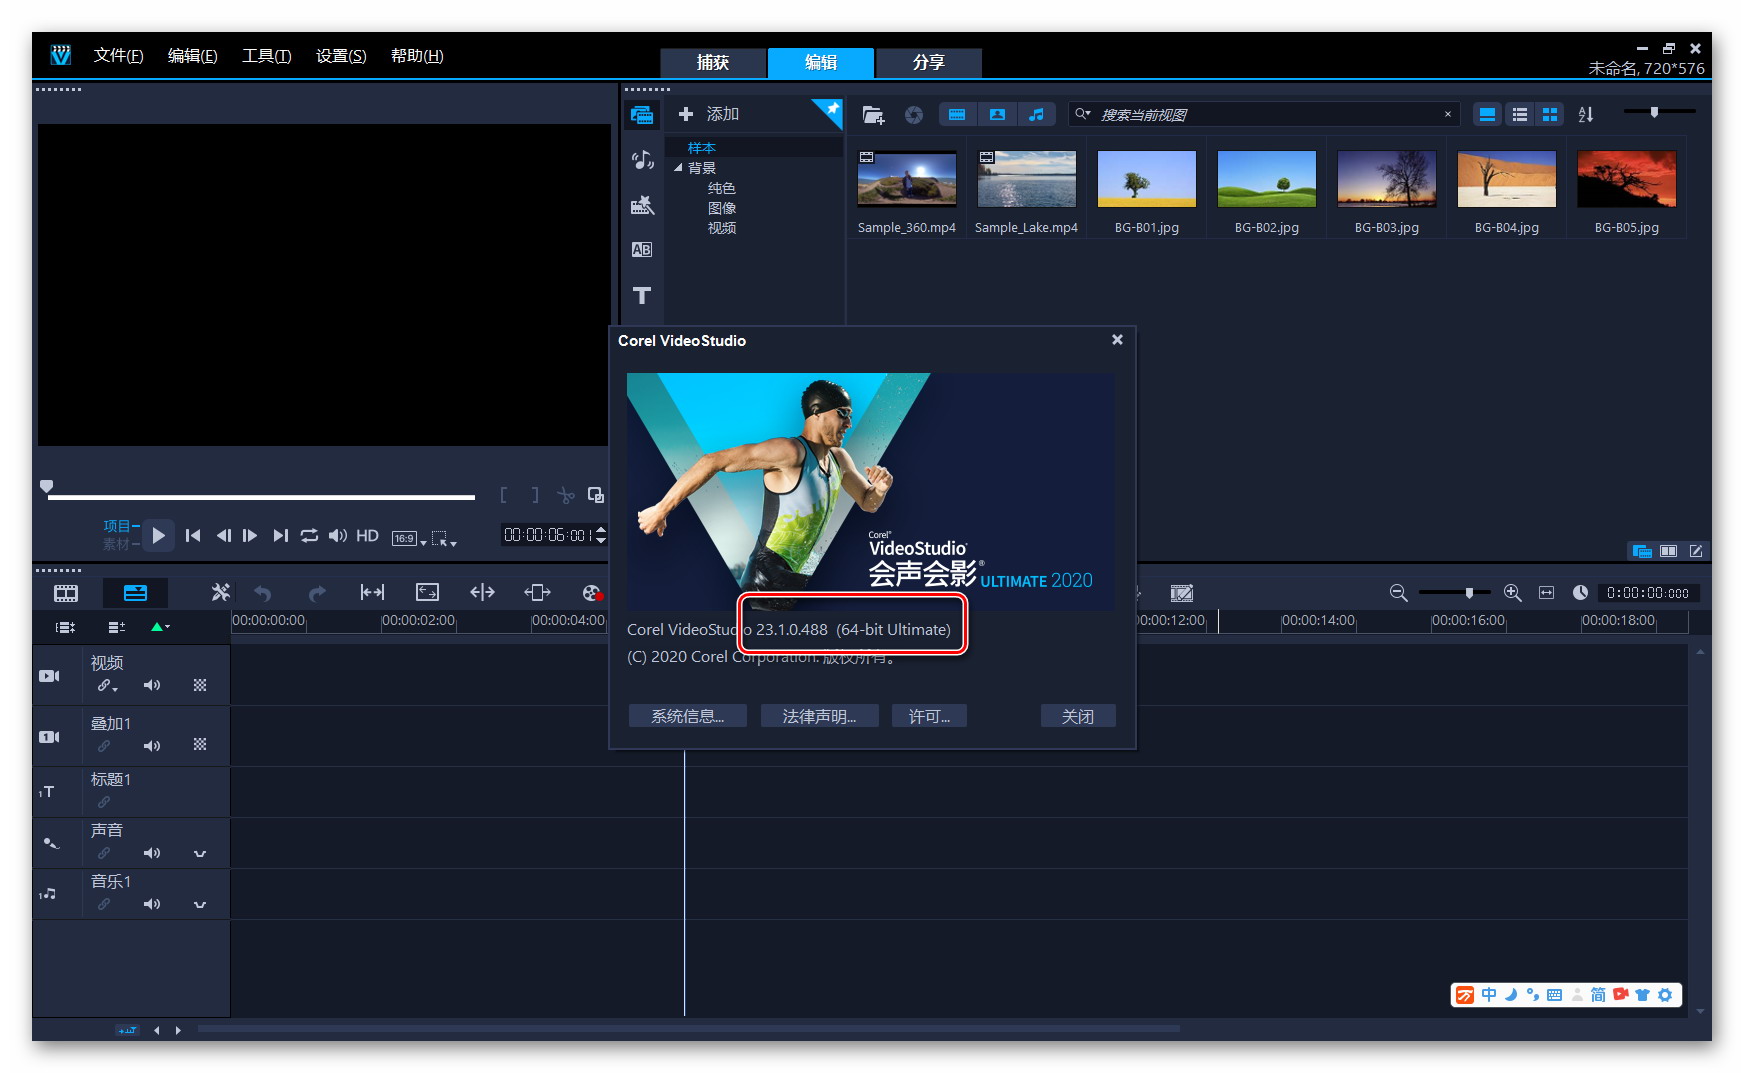
Task: Click the undo arrow in timeline toolbar
Action: pyautogui.click(x=263, y=593)
